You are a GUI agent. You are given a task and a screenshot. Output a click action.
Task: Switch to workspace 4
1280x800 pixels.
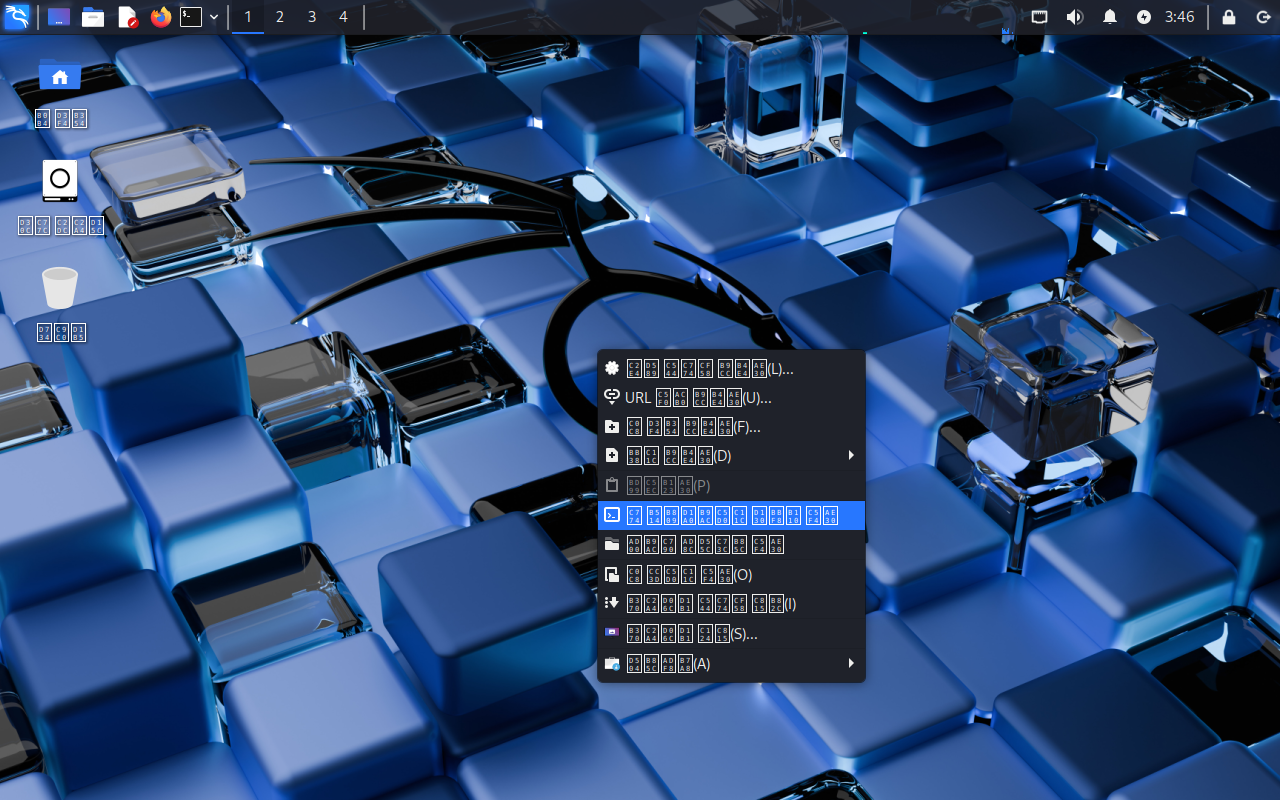(x=343, y=17)
